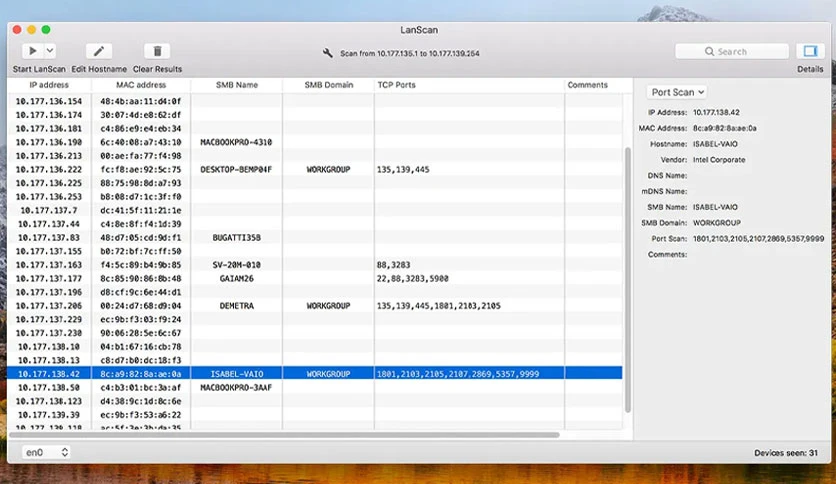Open scan range settings wrench icon
Image resolution: width=836 pixels, height=484 pixels.
[x=328, y=53]
